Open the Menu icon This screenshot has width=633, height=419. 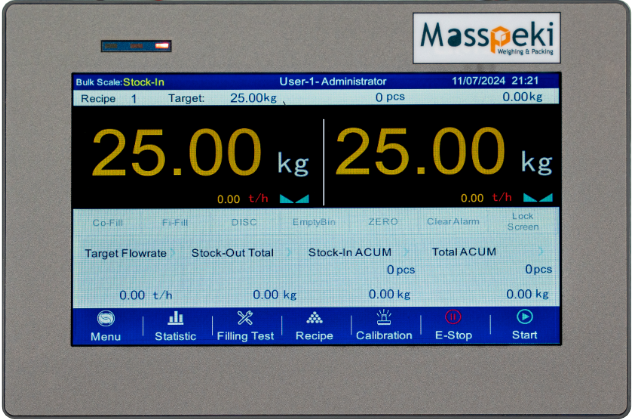(x=105, y=318)
